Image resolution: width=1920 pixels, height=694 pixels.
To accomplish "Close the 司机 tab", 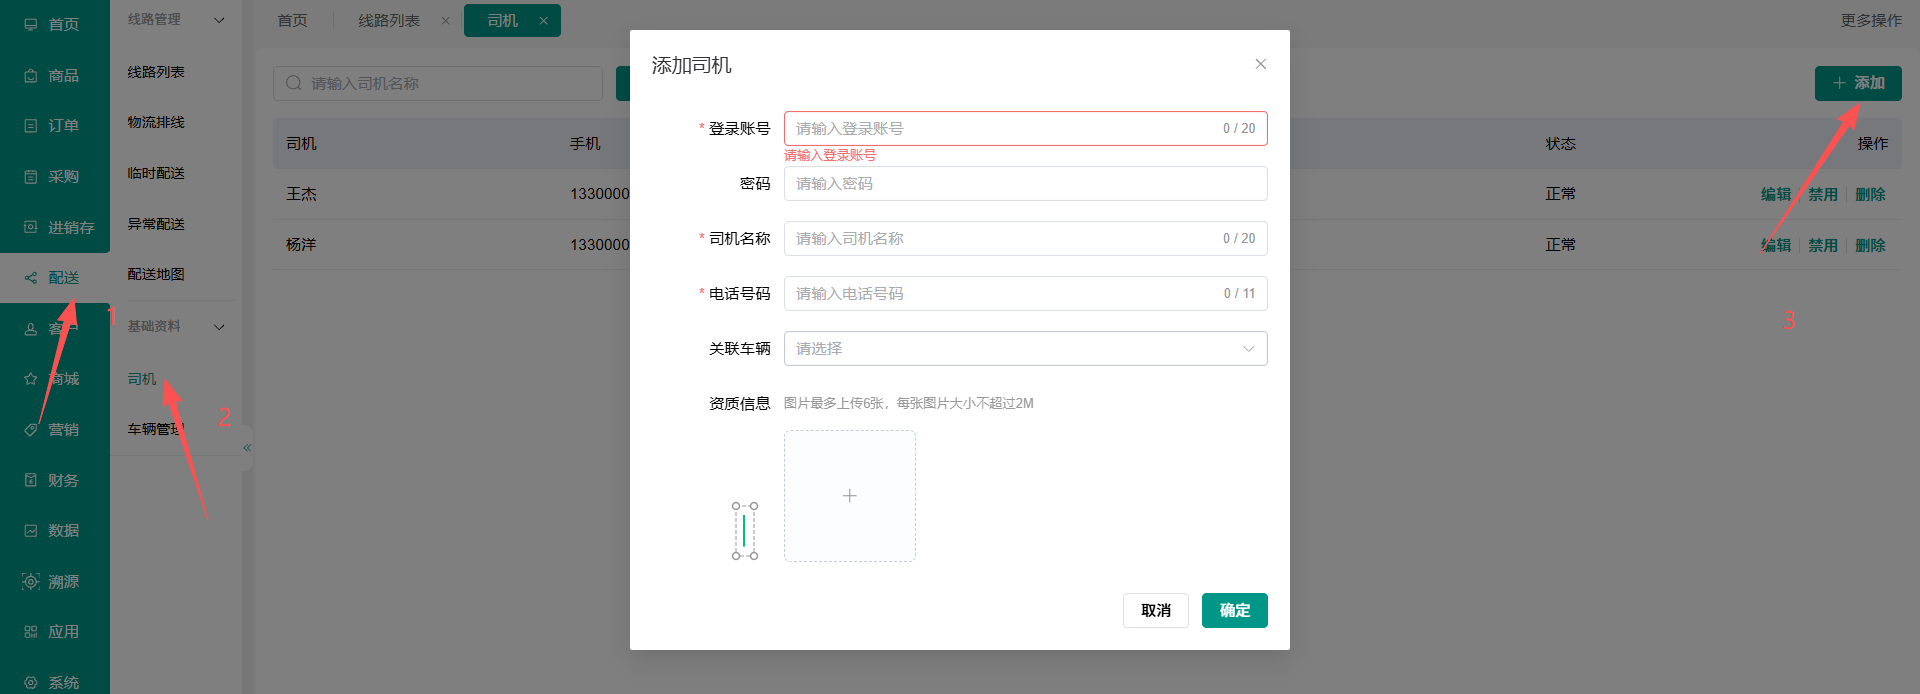I will (543, 21).
